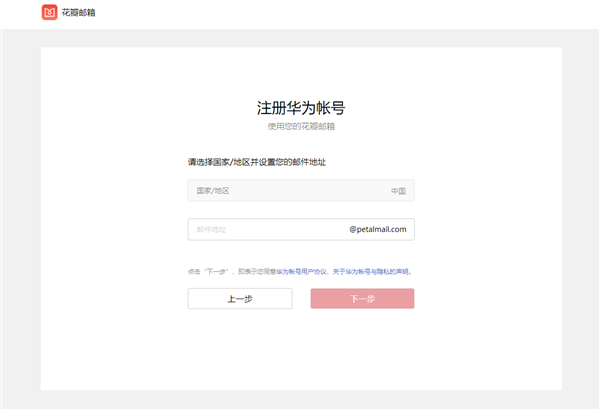Click empty space in the white header bar
Screen dimensions: 600x410
pos(350,14)
